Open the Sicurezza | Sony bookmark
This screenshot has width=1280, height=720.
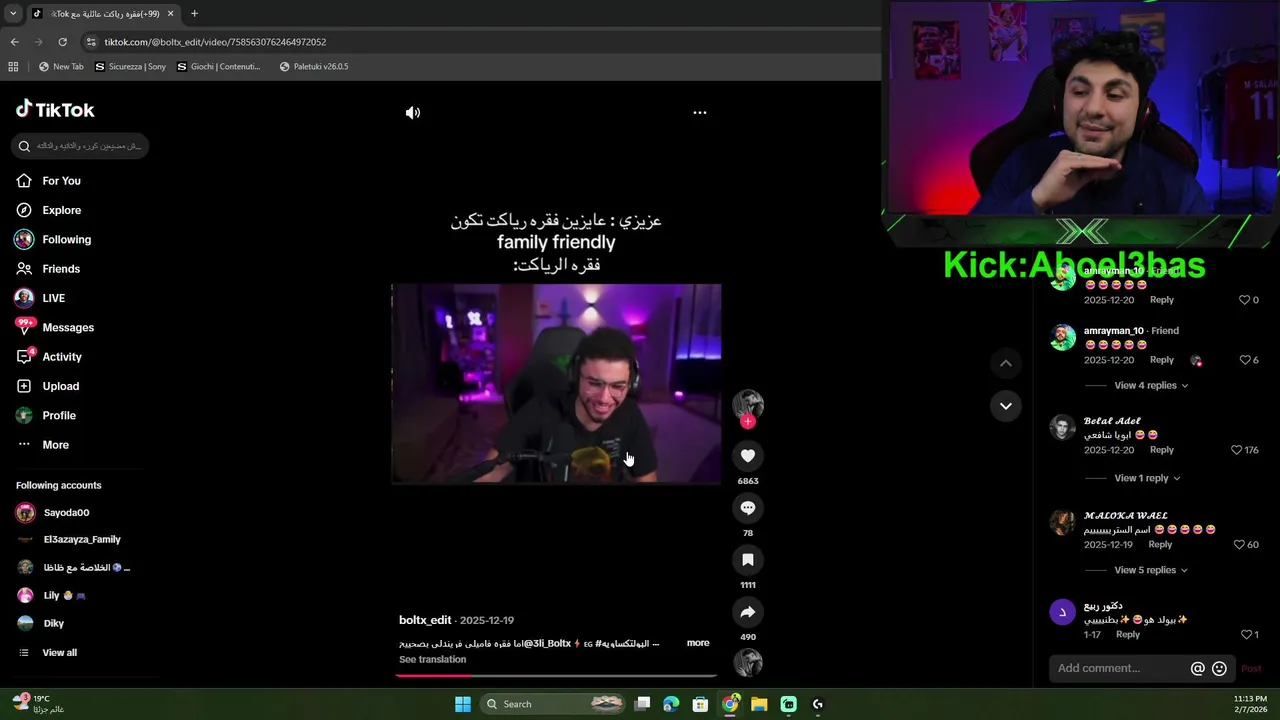pyautogui.click(x=131, y=67)
